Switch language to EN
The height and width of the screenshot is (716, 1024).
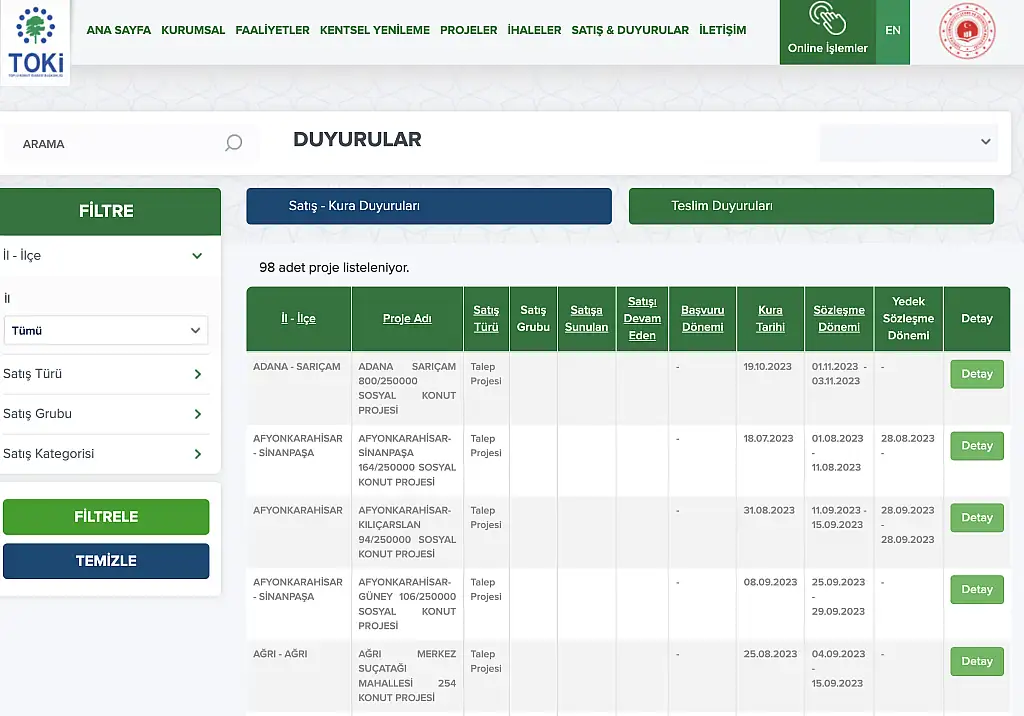pos(892,31)
